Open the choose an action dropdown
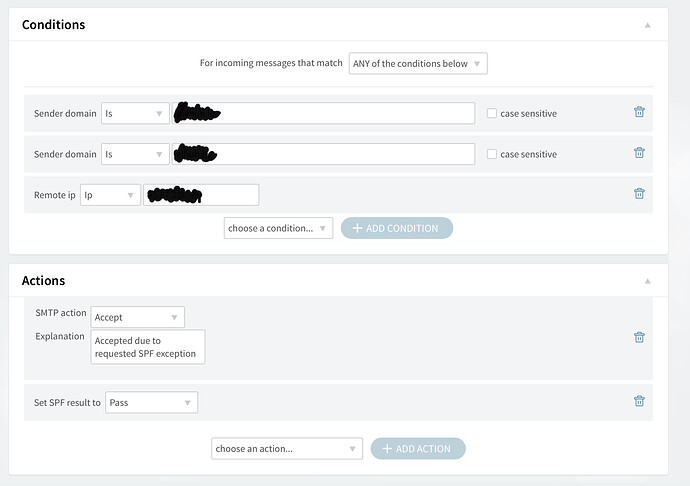Image resolution: width=690 pixels, height=486 pixels. click(x=287, y=449)
